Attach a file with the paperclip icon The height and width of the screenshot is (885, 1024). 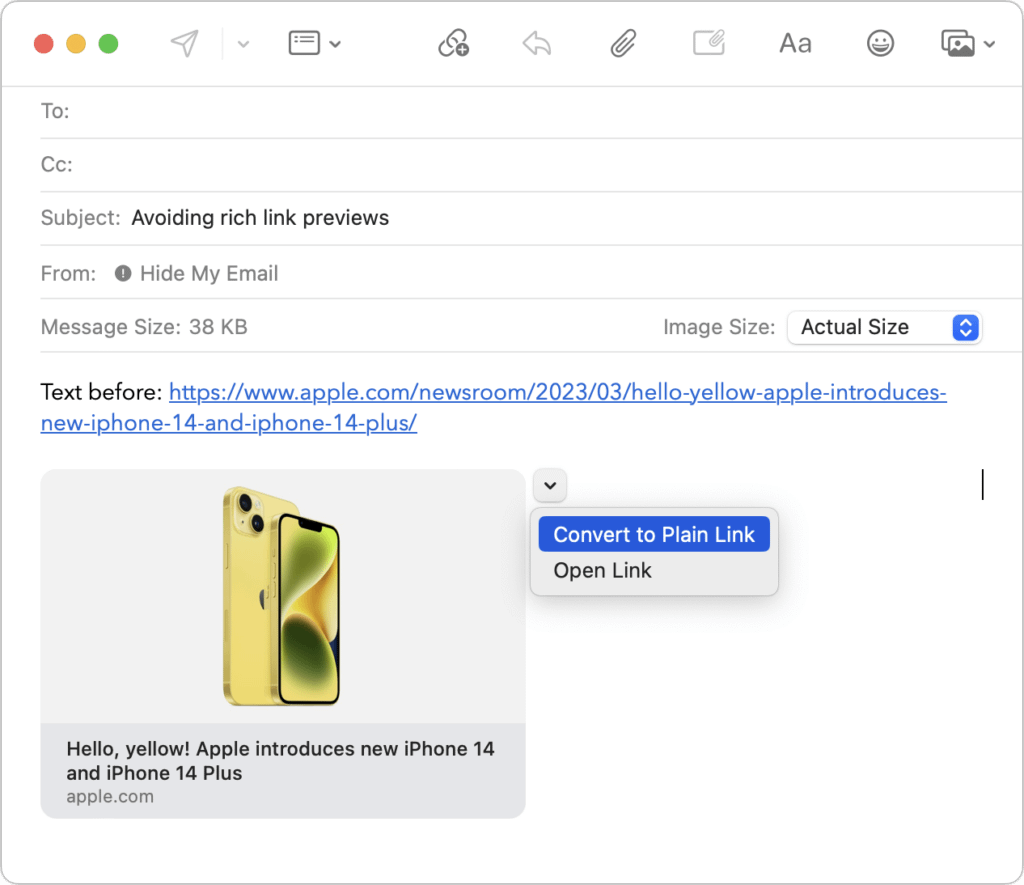tap(624, 43)
